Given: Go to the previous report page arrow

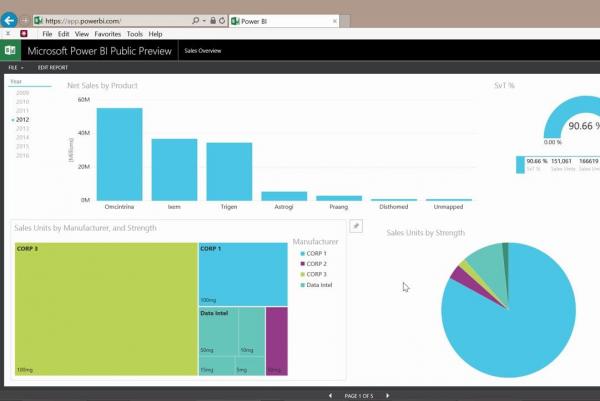Looking at the screenshot, I should [x=331, y=396].
